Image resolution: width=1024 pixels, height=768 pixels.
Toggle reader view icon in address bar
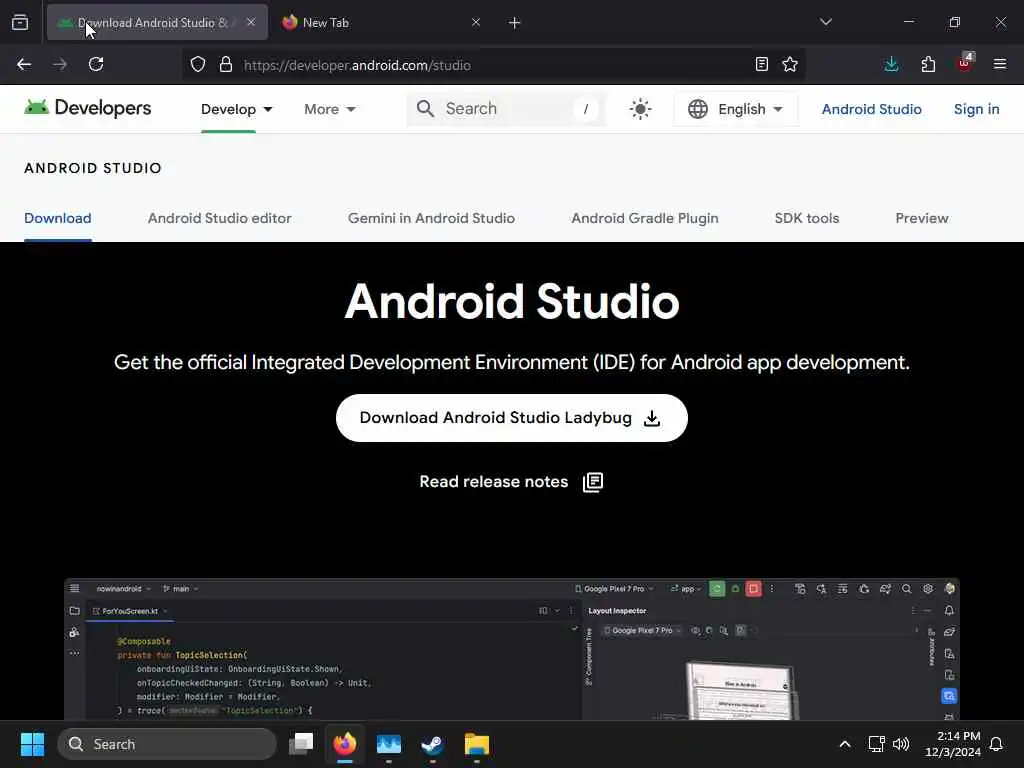pos(761,64)
